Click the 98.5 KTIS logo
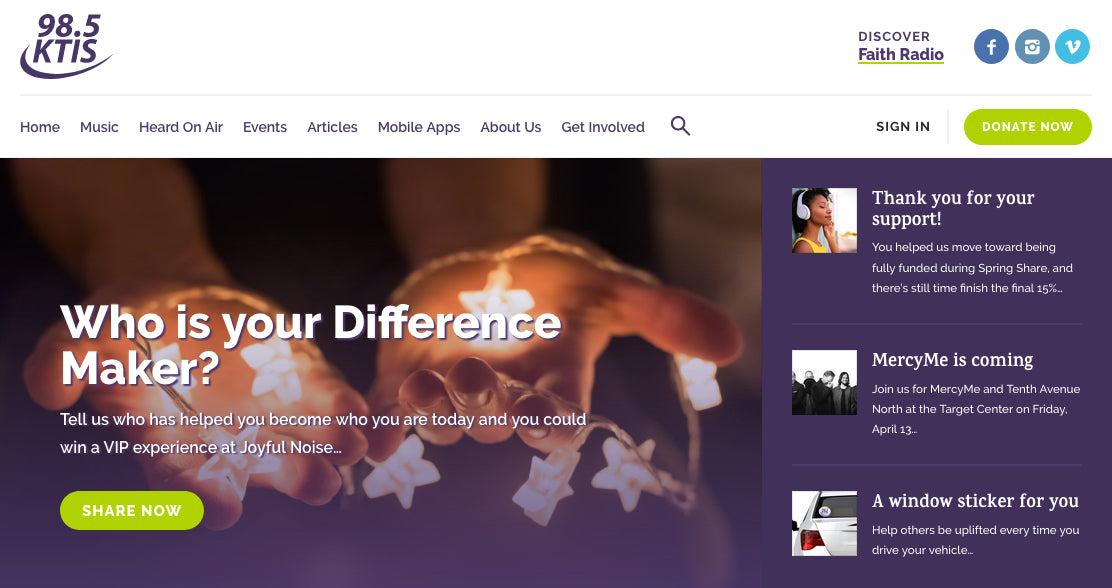This screenshot has width=1112, height=588. click(x=66, y=46)
